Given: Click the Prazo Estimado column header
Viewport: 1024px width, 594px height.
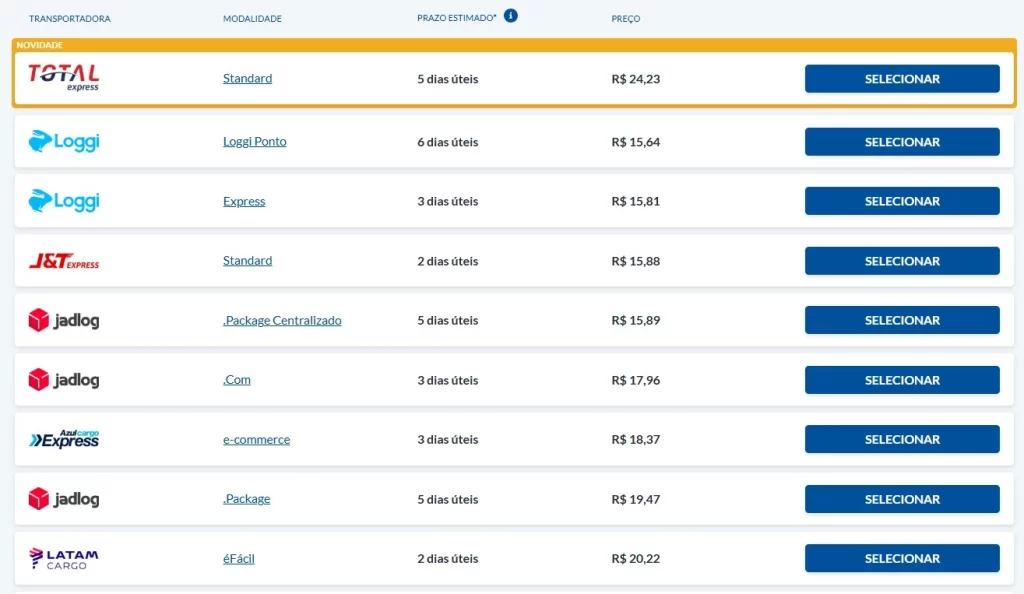Looking at the screenshot, I should coord(456,18).
